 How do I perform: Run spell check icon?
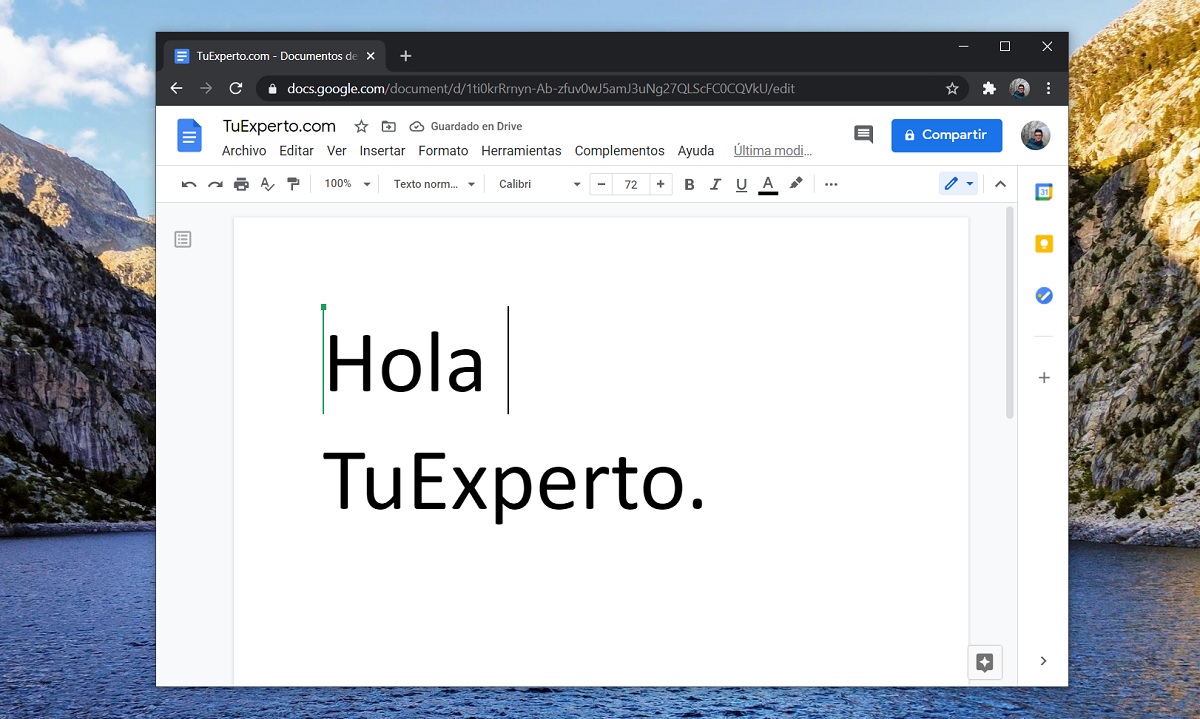(267, 184)
